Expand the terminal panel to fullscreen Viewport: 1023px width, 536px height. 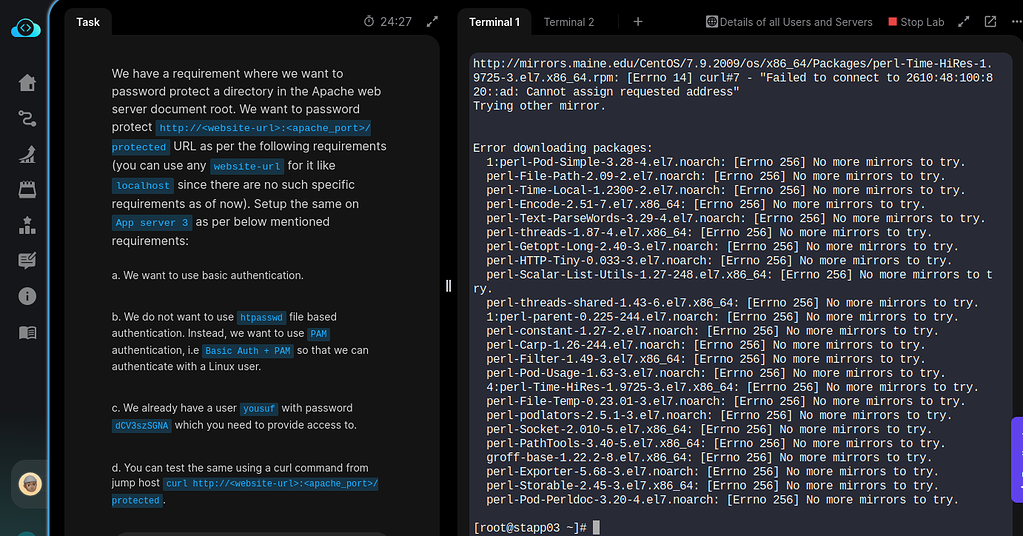click(964, 21)
